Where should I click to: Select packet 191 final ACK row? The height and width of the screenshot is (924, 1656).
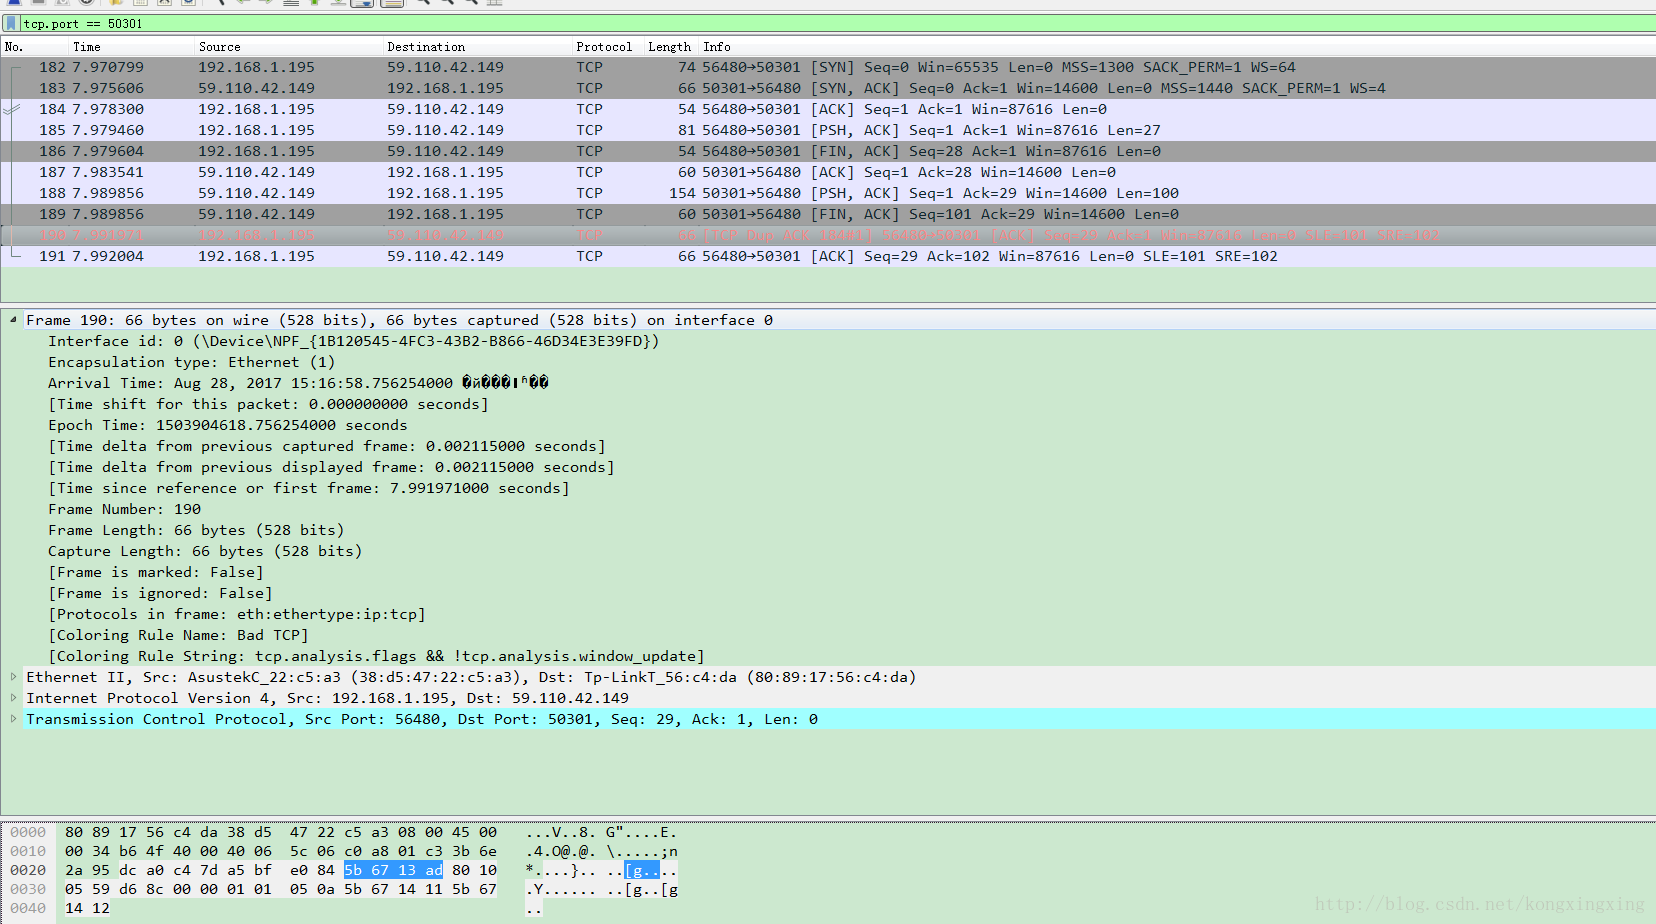tap(828, 256)
